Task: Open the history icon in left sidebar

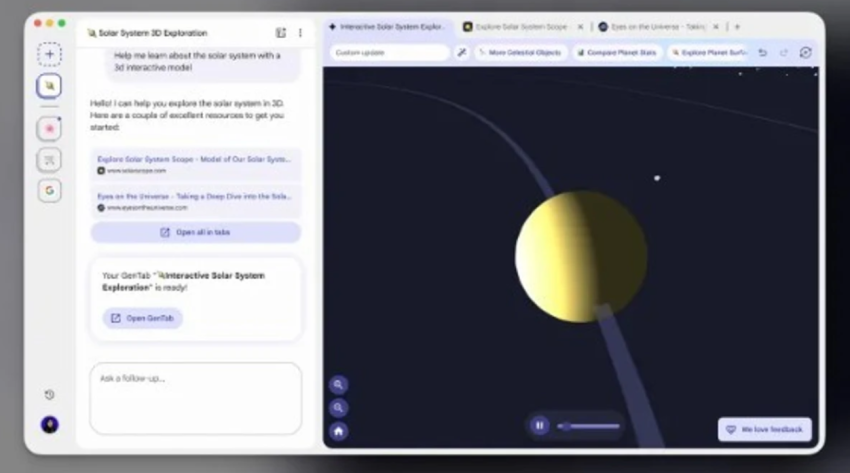Action: click(49, 395)
